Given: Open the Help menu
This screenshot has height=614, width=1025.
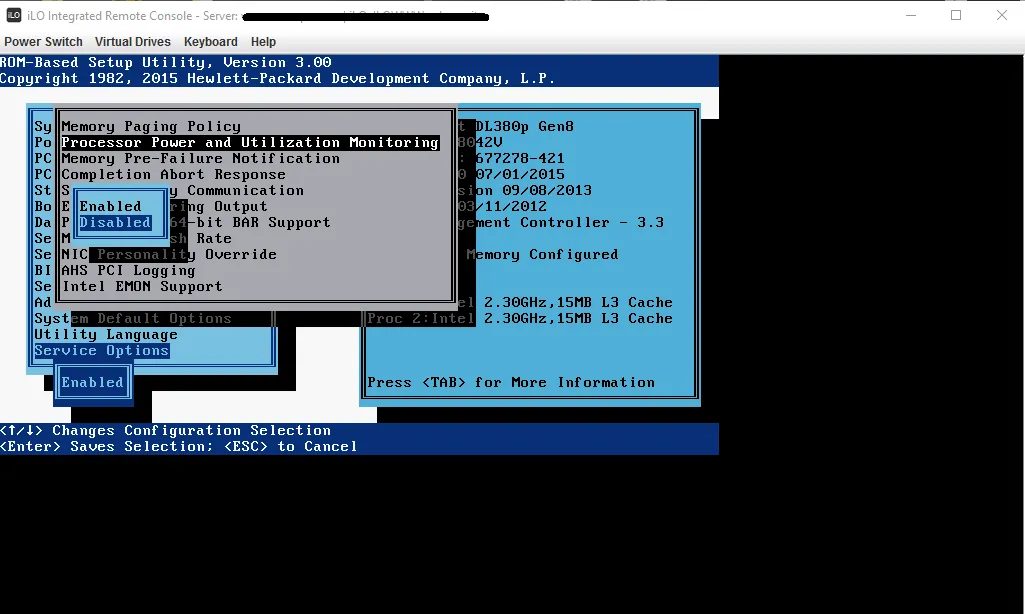Looking at the screenshot, I should (x=263, y=41).
